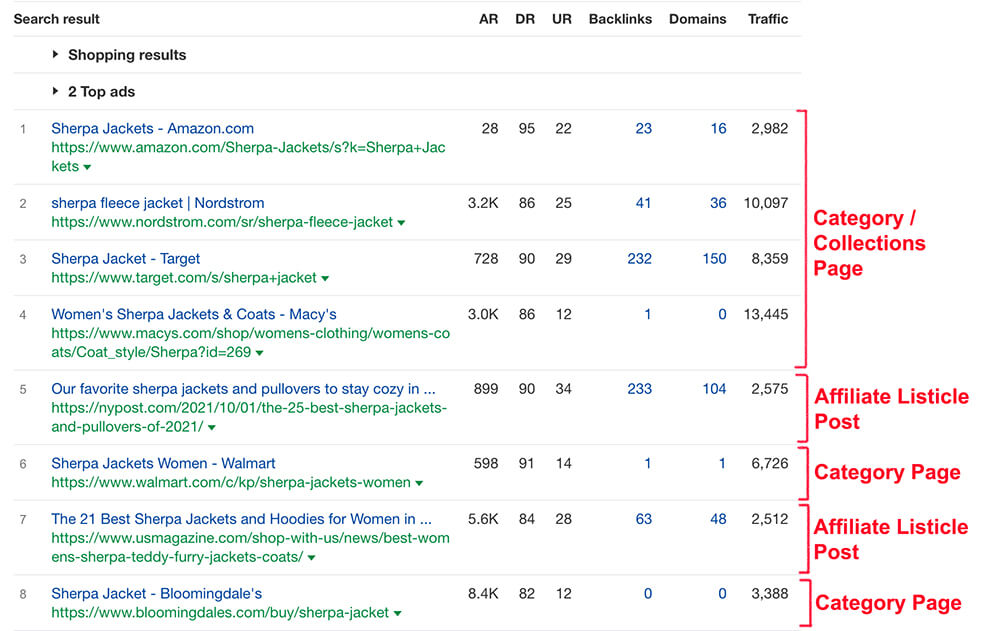Click the DR column header

tap(525, 19)
